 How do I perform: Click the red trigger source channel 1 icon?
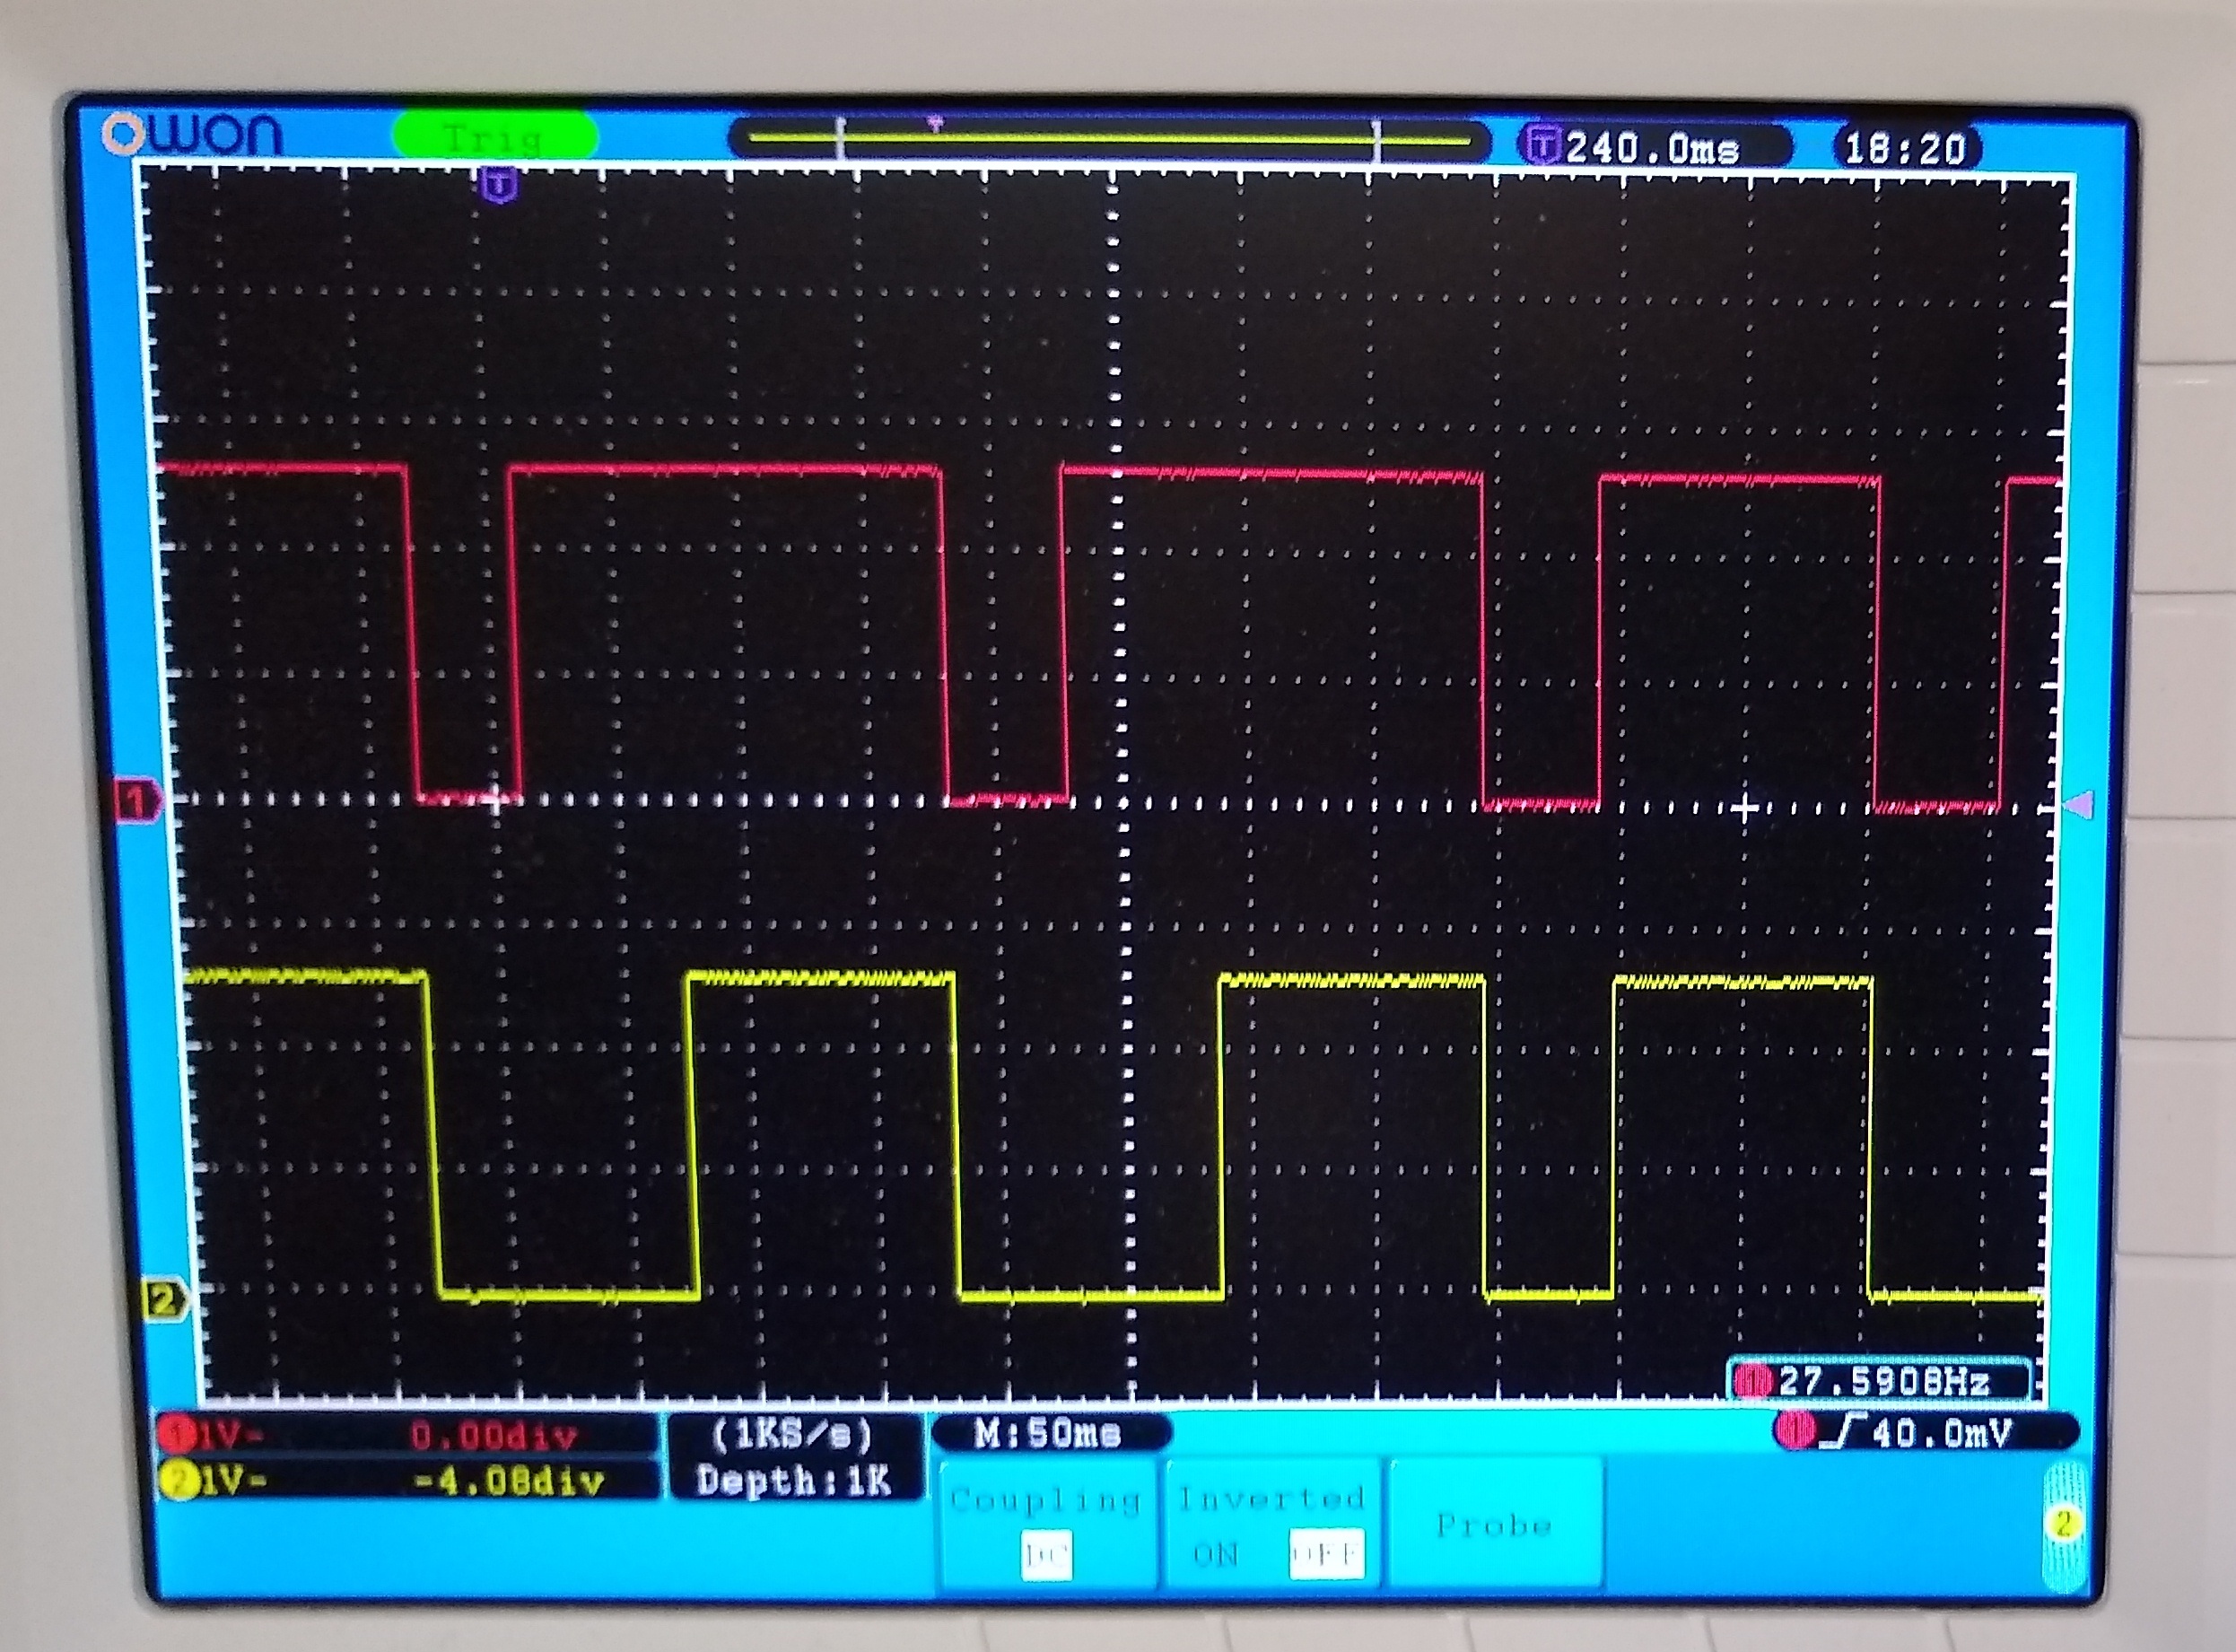point(1795,1431)
